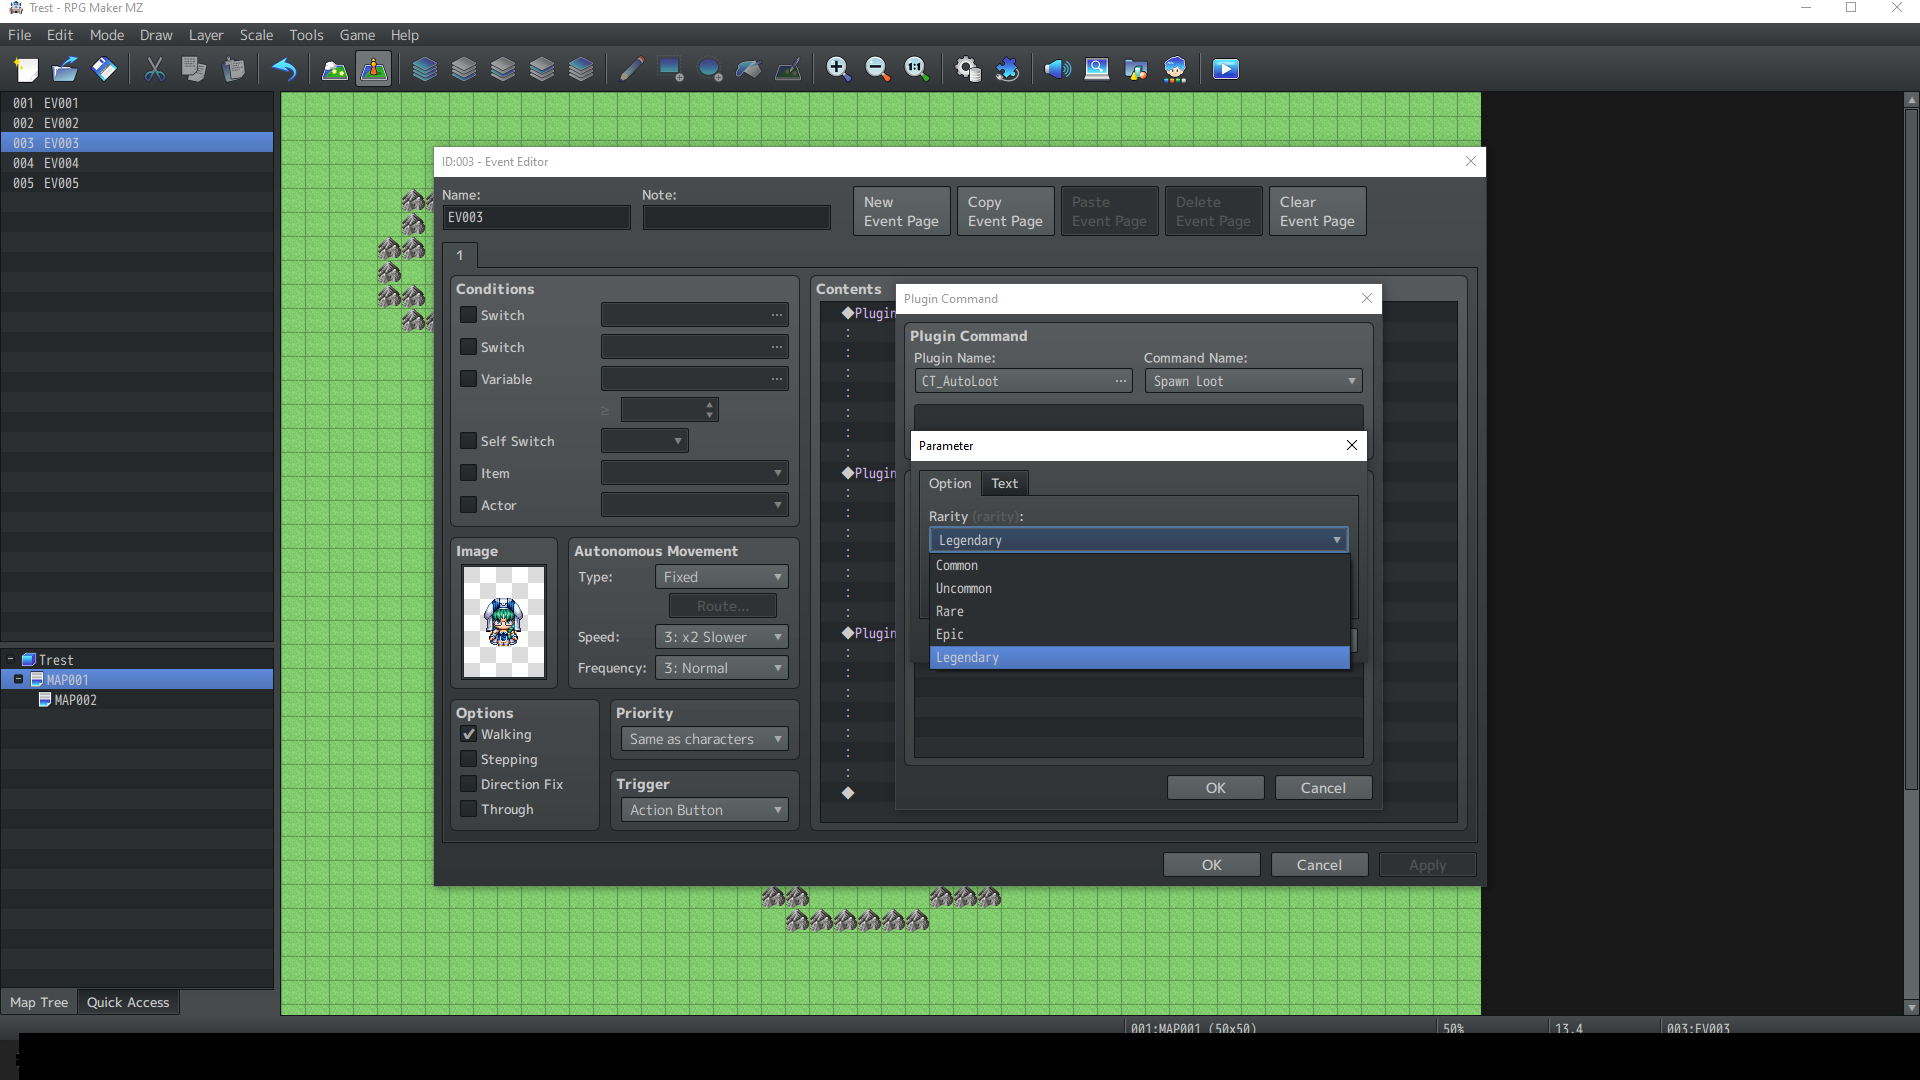
Task: Choose Epic from the rarity list
Action: pos(950,634)
